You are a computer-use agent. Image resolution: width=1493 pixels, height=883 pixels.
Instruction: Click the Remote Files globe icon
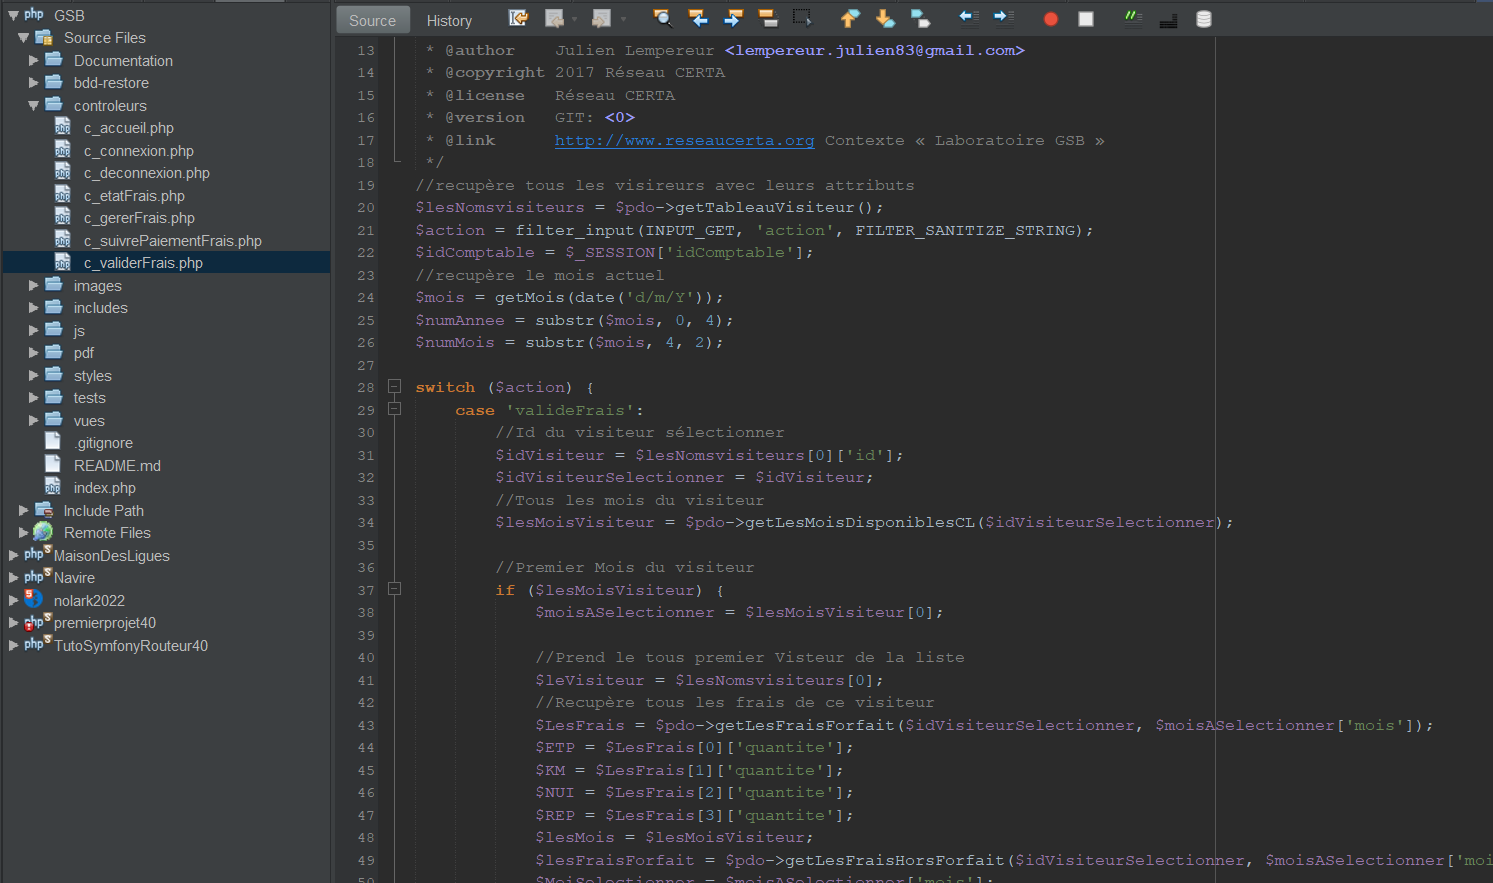click(x=43, y=532)
